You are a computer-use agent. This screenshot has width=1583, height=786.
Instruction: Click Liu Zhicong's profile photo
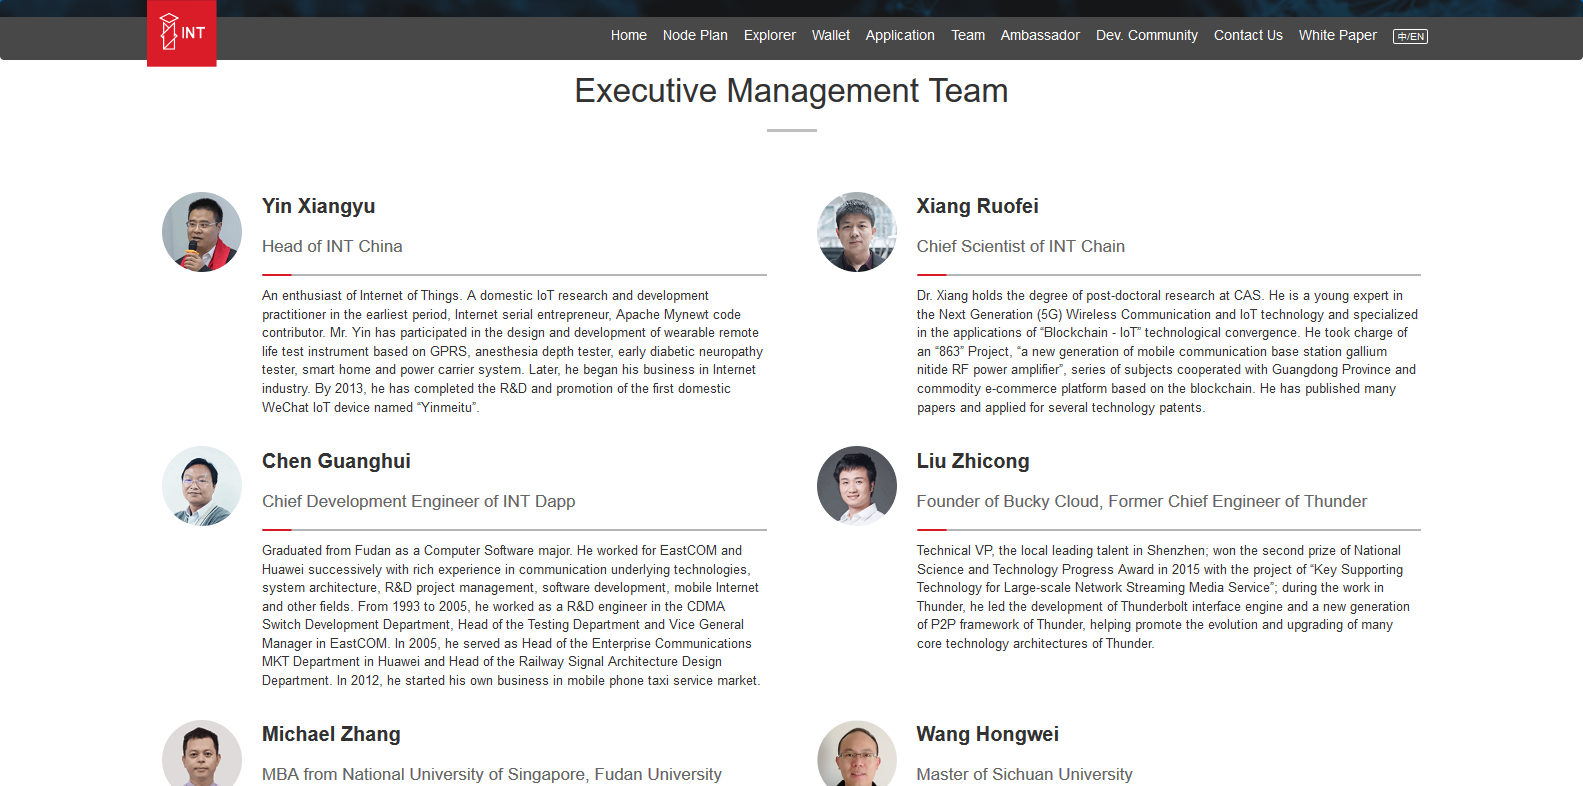[x=857, y=486]
